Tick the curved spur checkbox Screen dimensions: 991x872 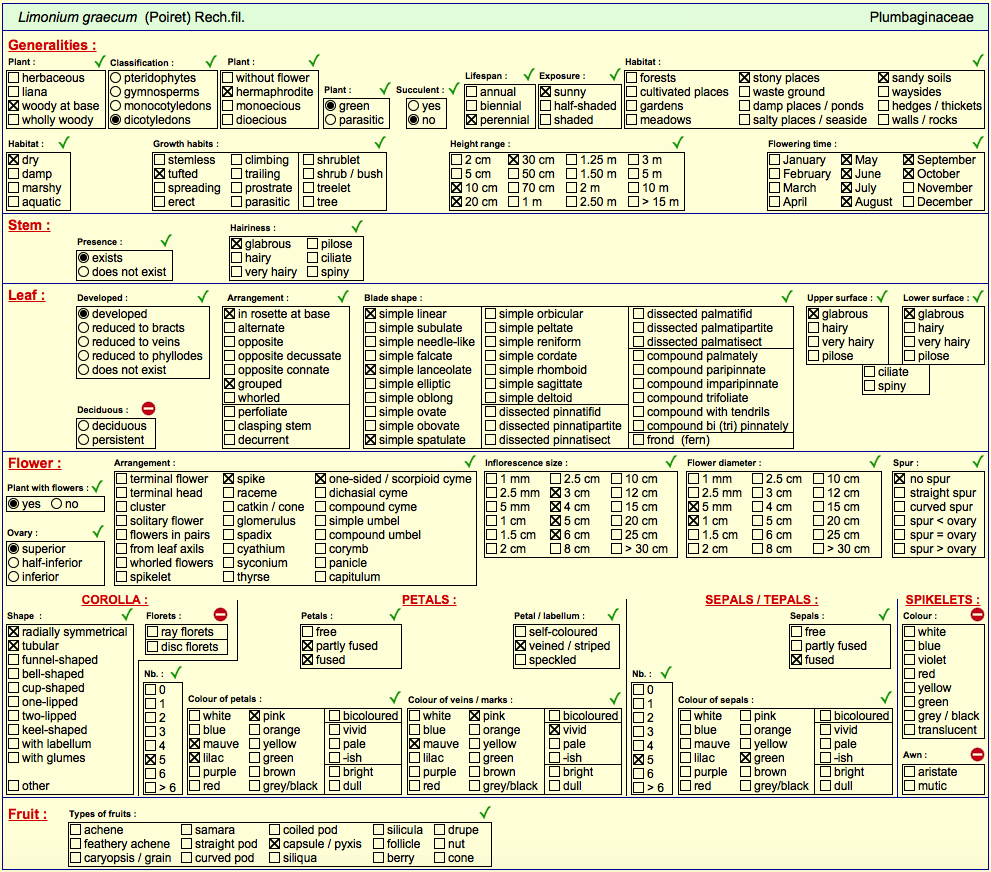tap(900, 507)
